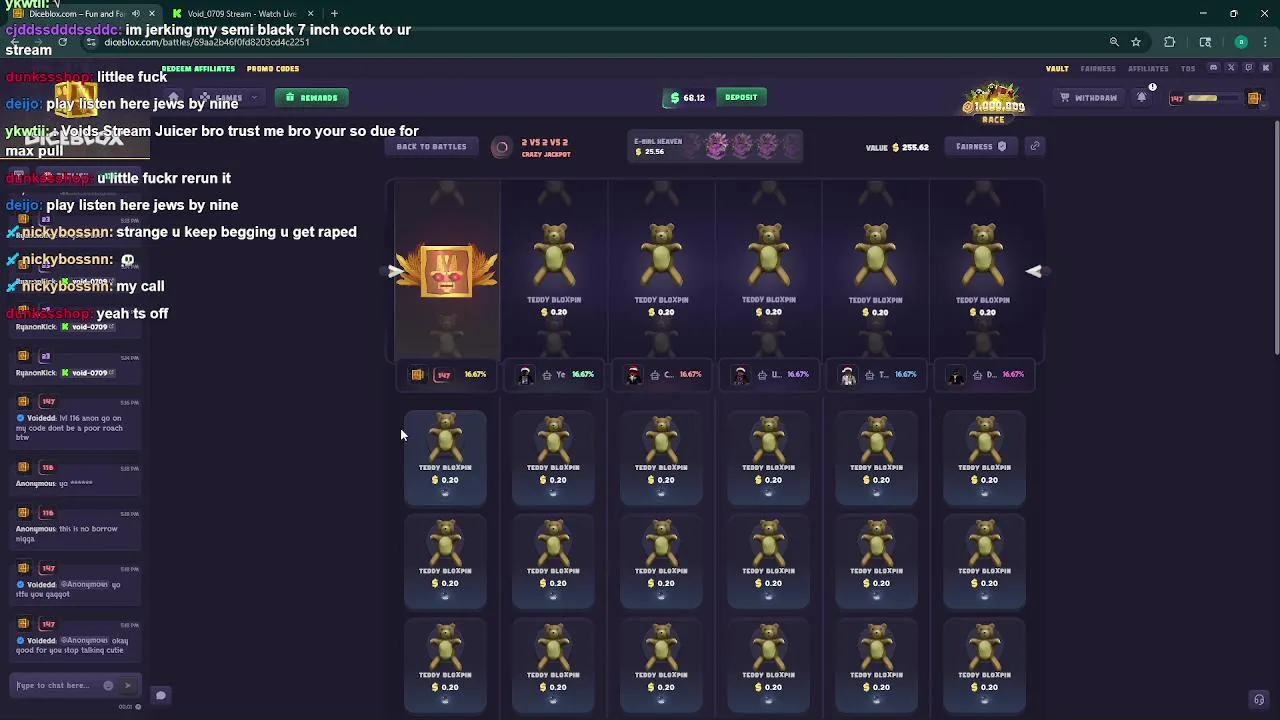Open the profile avatar dropdown
The image size is (1280, 720).
point(1254,97)
